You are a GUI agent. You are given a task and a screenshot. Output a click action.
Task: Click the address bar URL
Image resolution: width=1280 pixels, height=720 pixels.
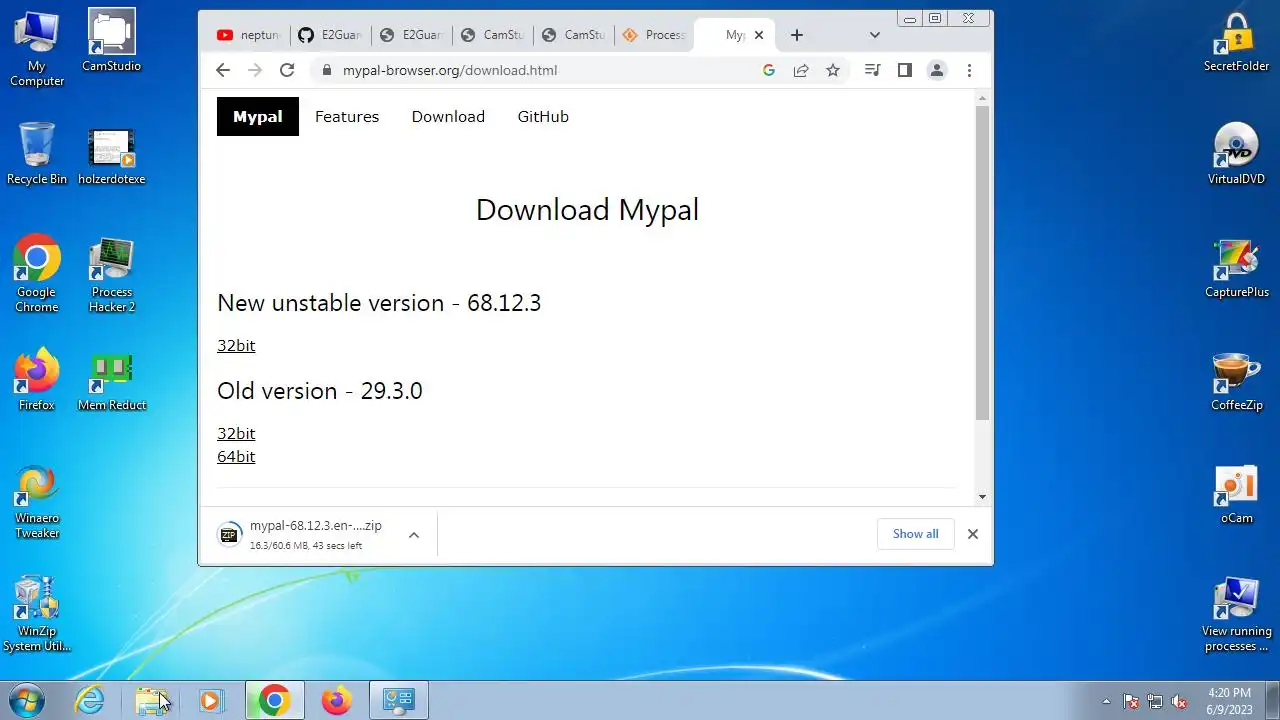tap(449, 70)
